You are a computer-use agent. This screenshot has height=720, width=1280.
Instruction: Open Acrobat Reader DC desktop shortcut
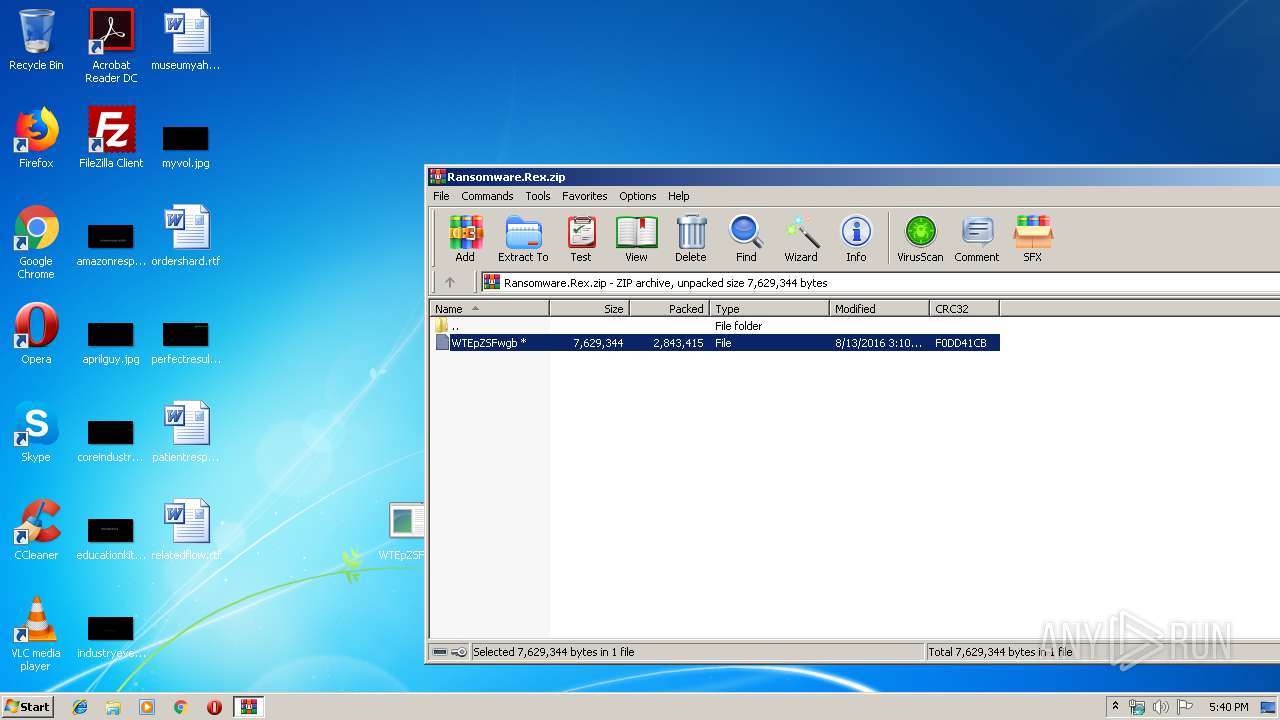pyautogui.click(x=111, y=46)
